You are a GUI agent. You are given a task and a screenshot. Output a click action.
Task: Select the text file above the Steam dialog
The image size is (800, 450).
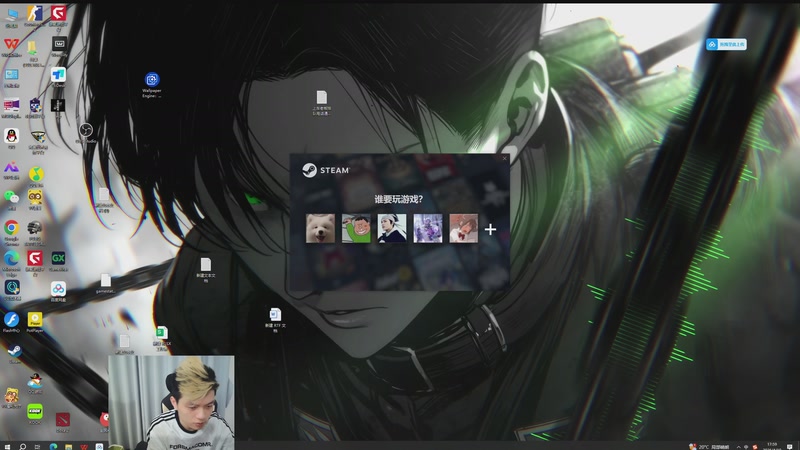[x=321, y=103]
